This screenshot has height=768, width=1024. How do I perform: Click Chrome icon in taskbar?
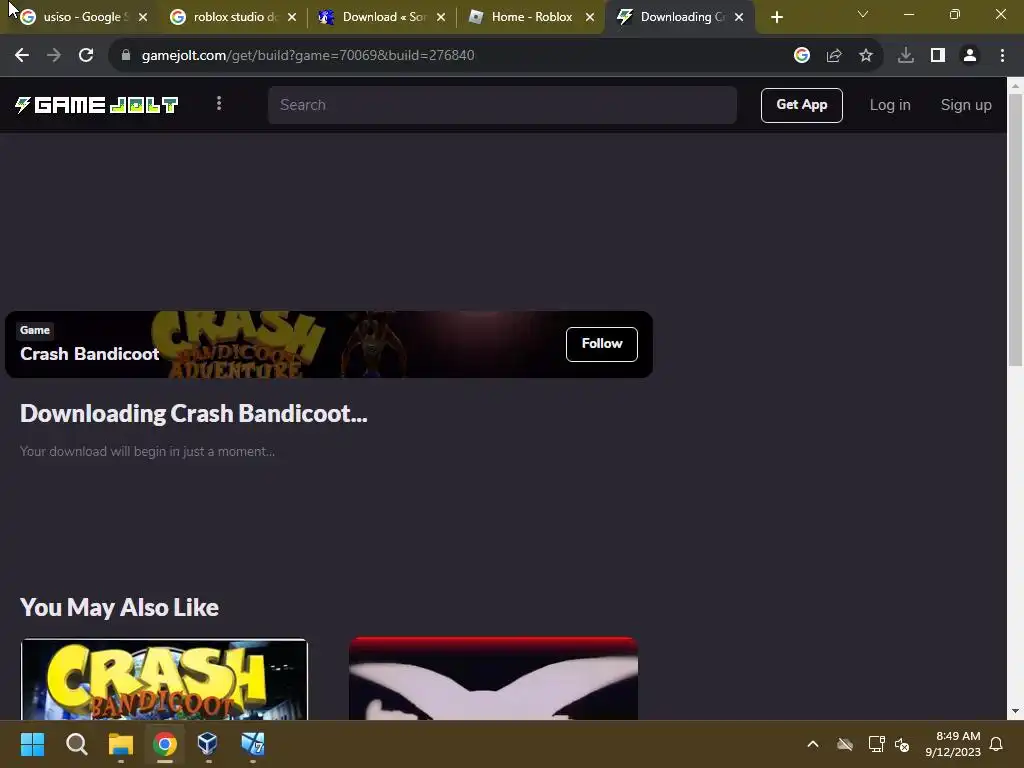tap(165, 744)
